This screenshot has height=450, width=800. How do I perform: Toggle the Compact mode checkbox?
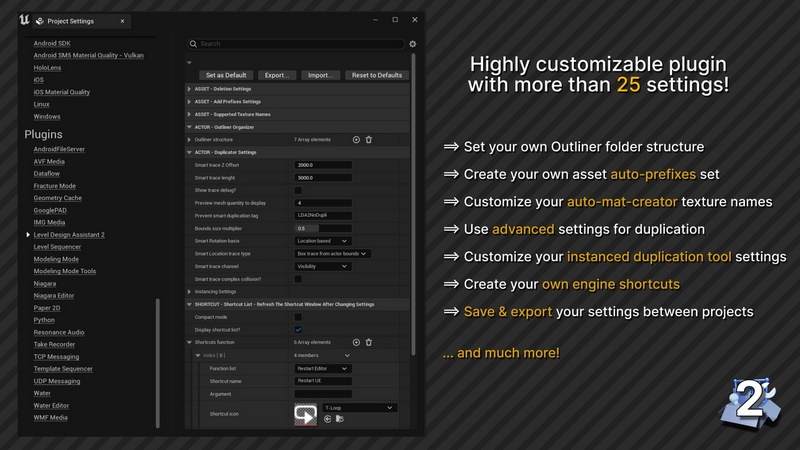tap(298, 316)
